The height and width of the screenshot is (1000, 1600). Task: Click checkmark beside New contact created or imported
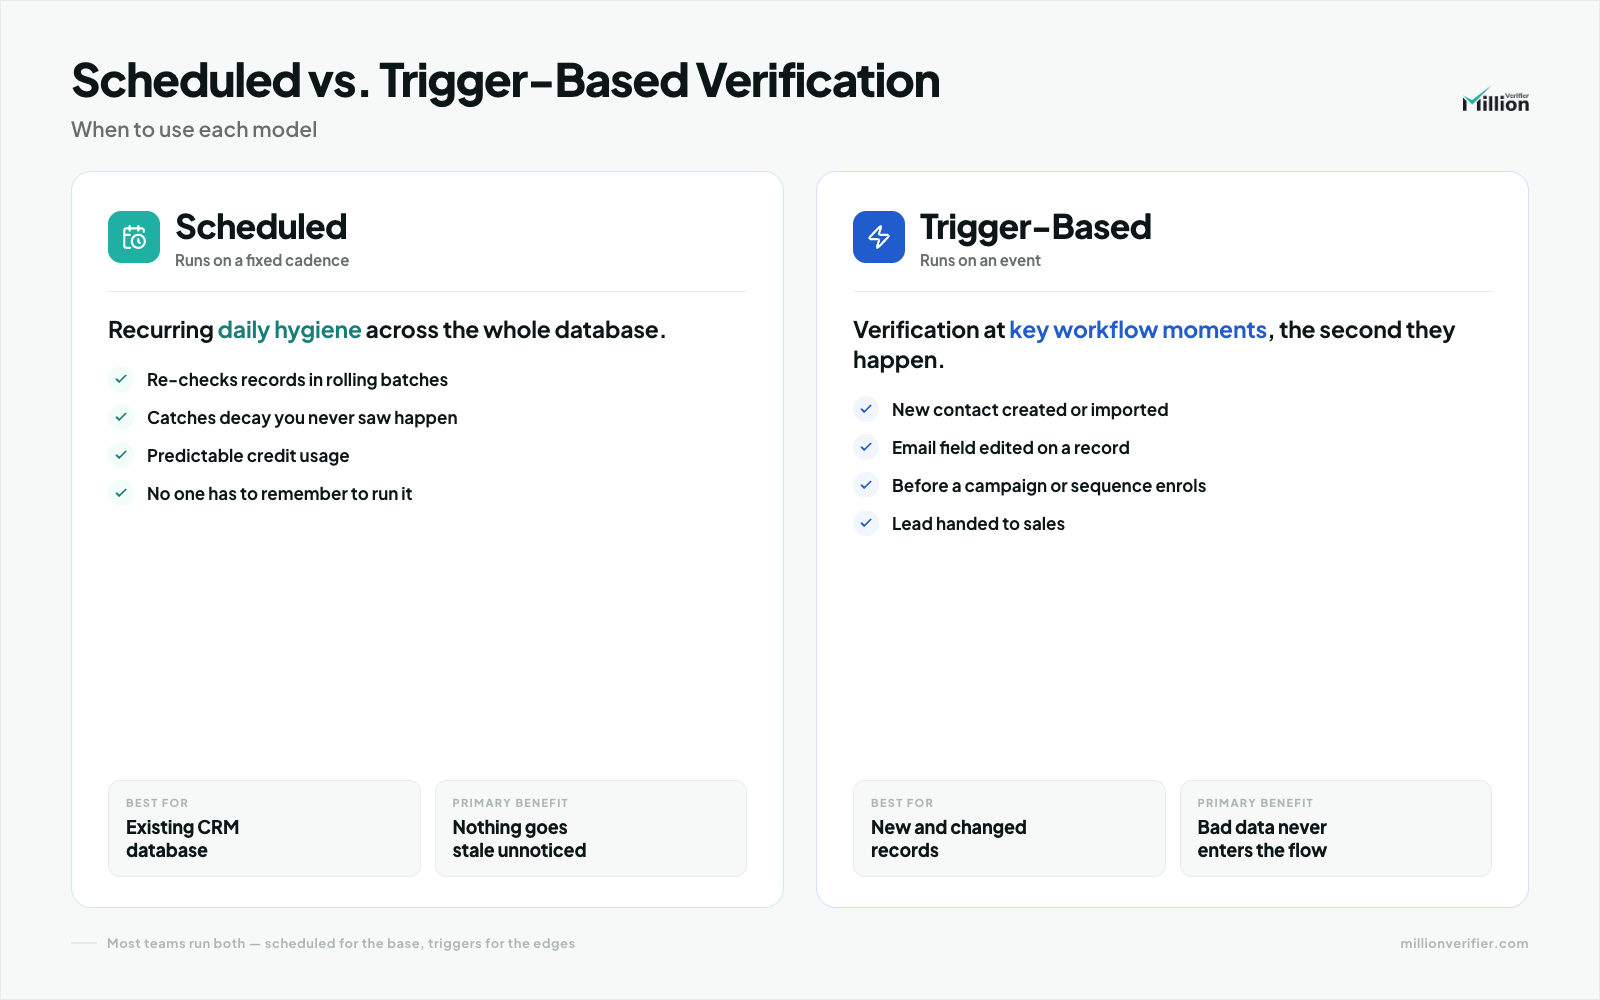tap(866, 409)
